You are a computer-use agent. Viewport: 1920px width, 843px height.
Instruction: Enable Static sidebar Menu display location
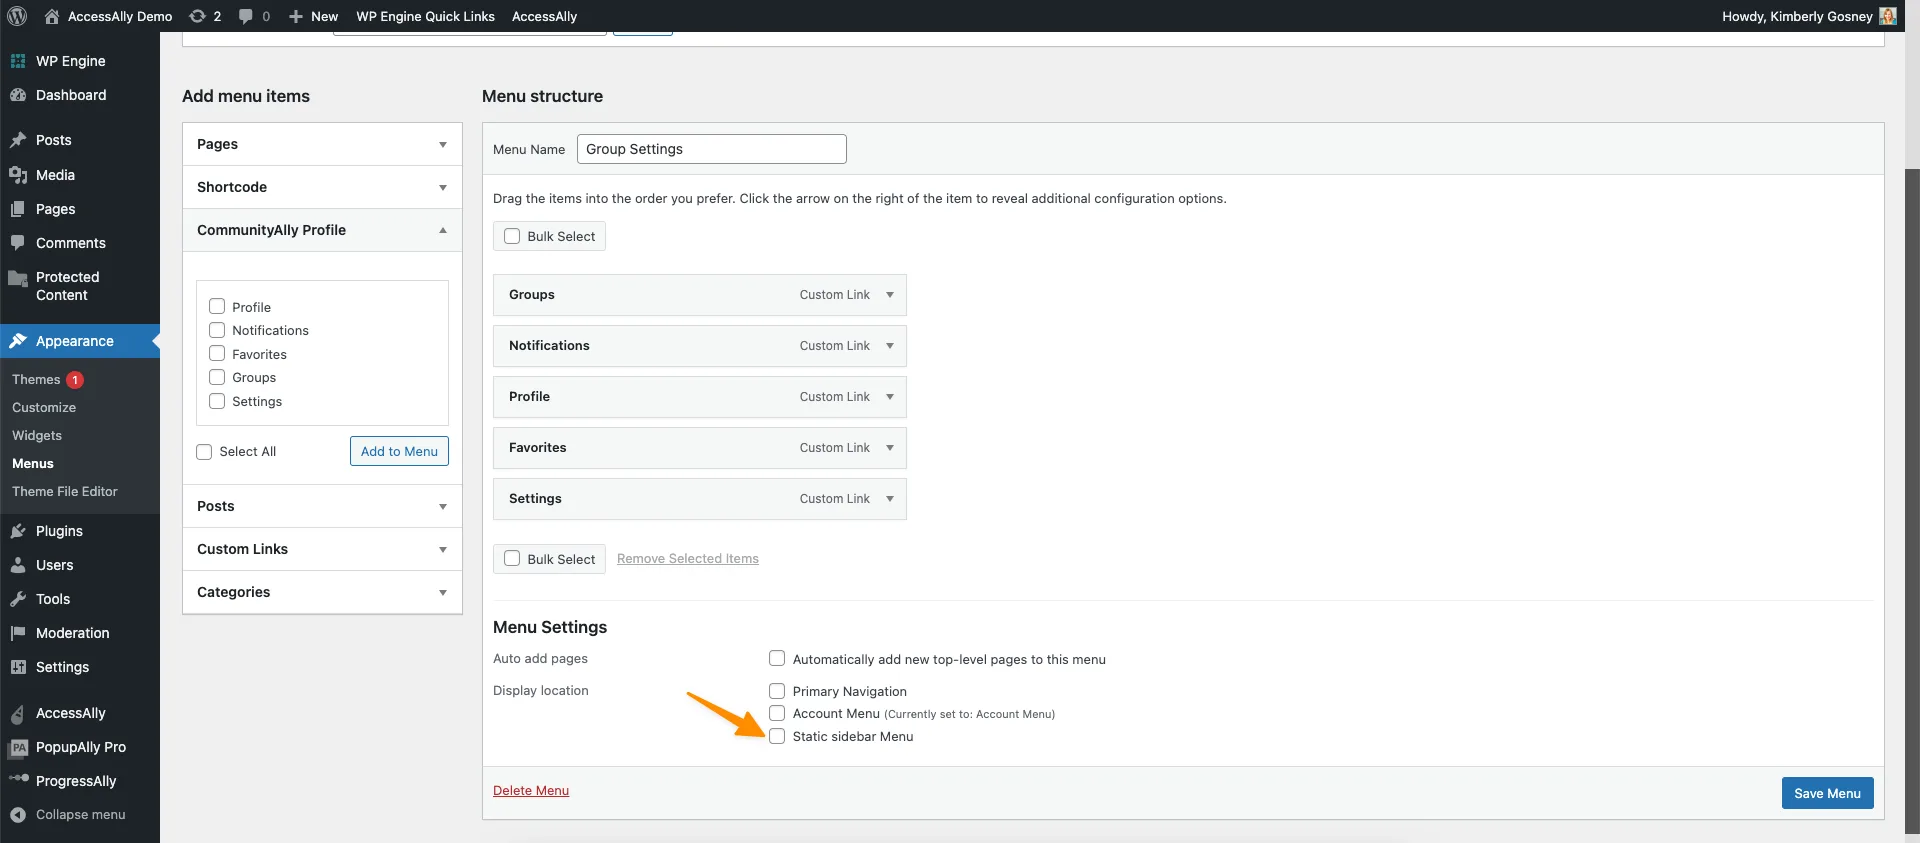pyautogui.click(x=777, y=736)
